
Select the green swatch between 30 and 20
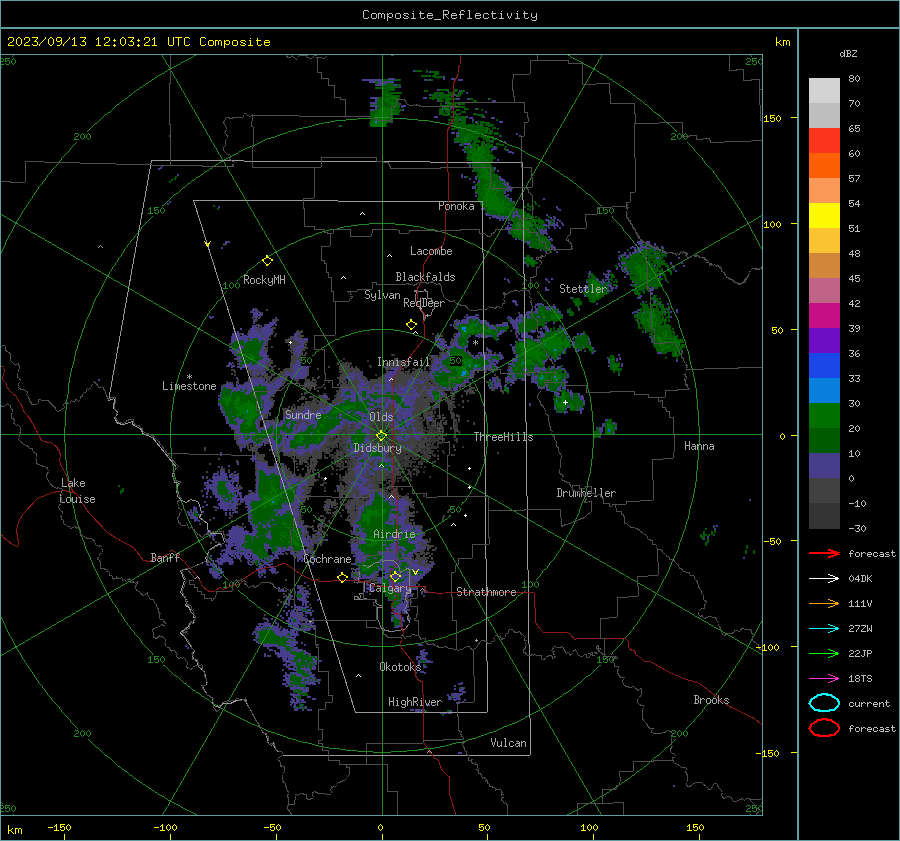point(824,416)
